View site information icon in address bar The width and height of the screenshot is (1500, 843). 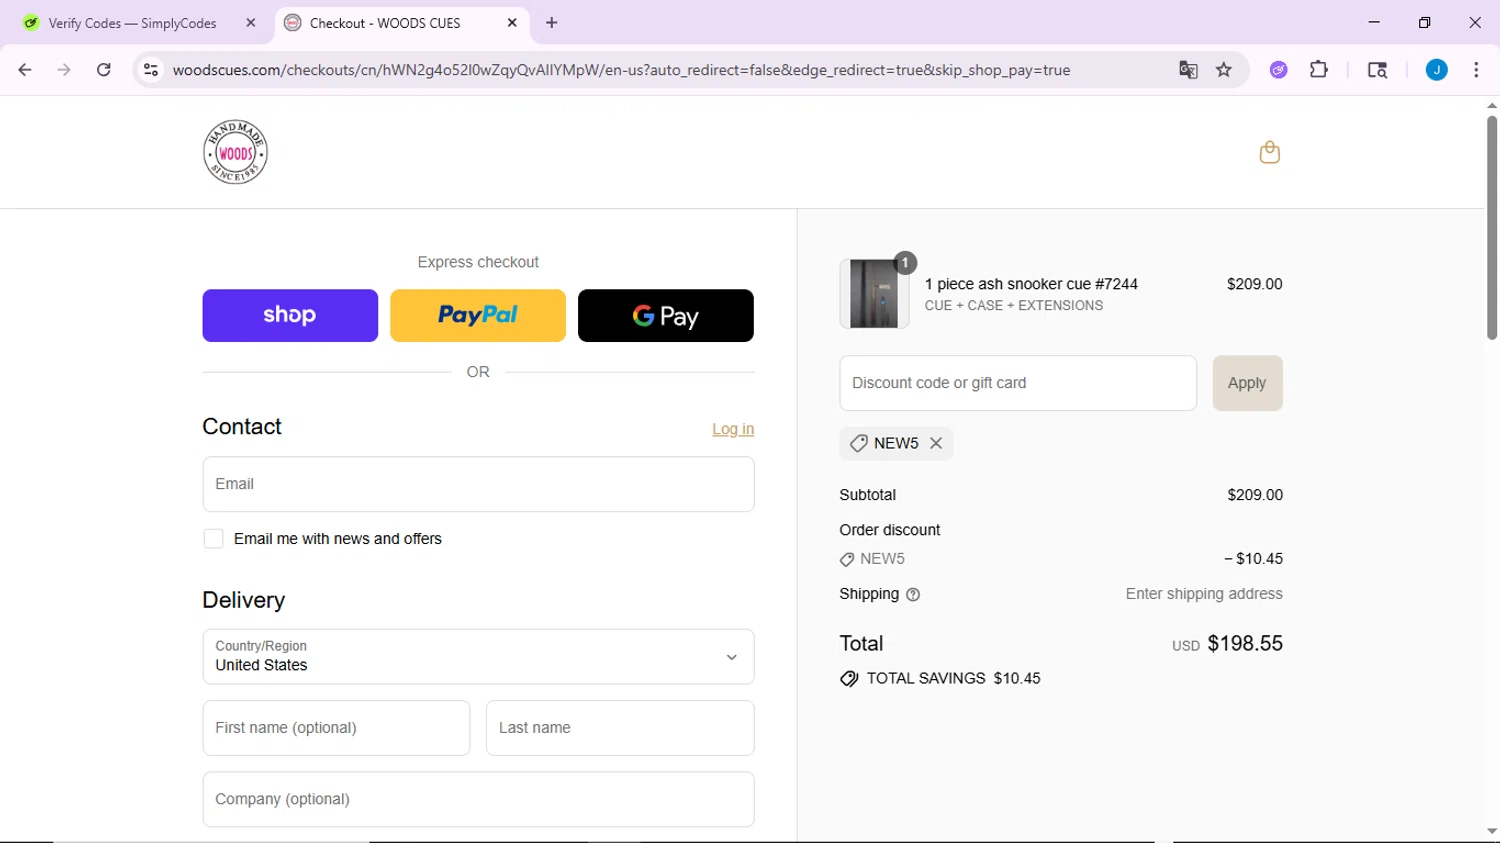point(151,70)
